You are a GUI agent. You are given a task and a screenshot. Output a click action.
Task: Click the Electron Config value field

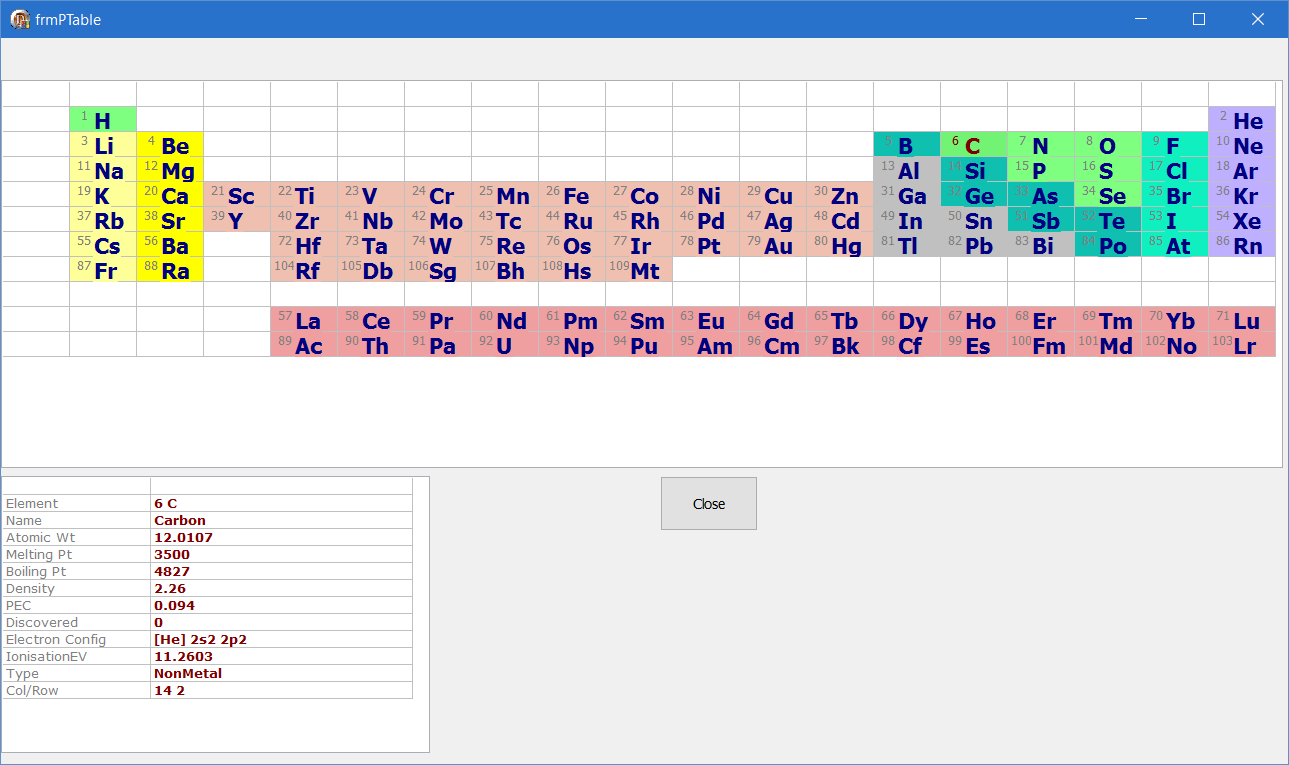click(x=280, y=639)
